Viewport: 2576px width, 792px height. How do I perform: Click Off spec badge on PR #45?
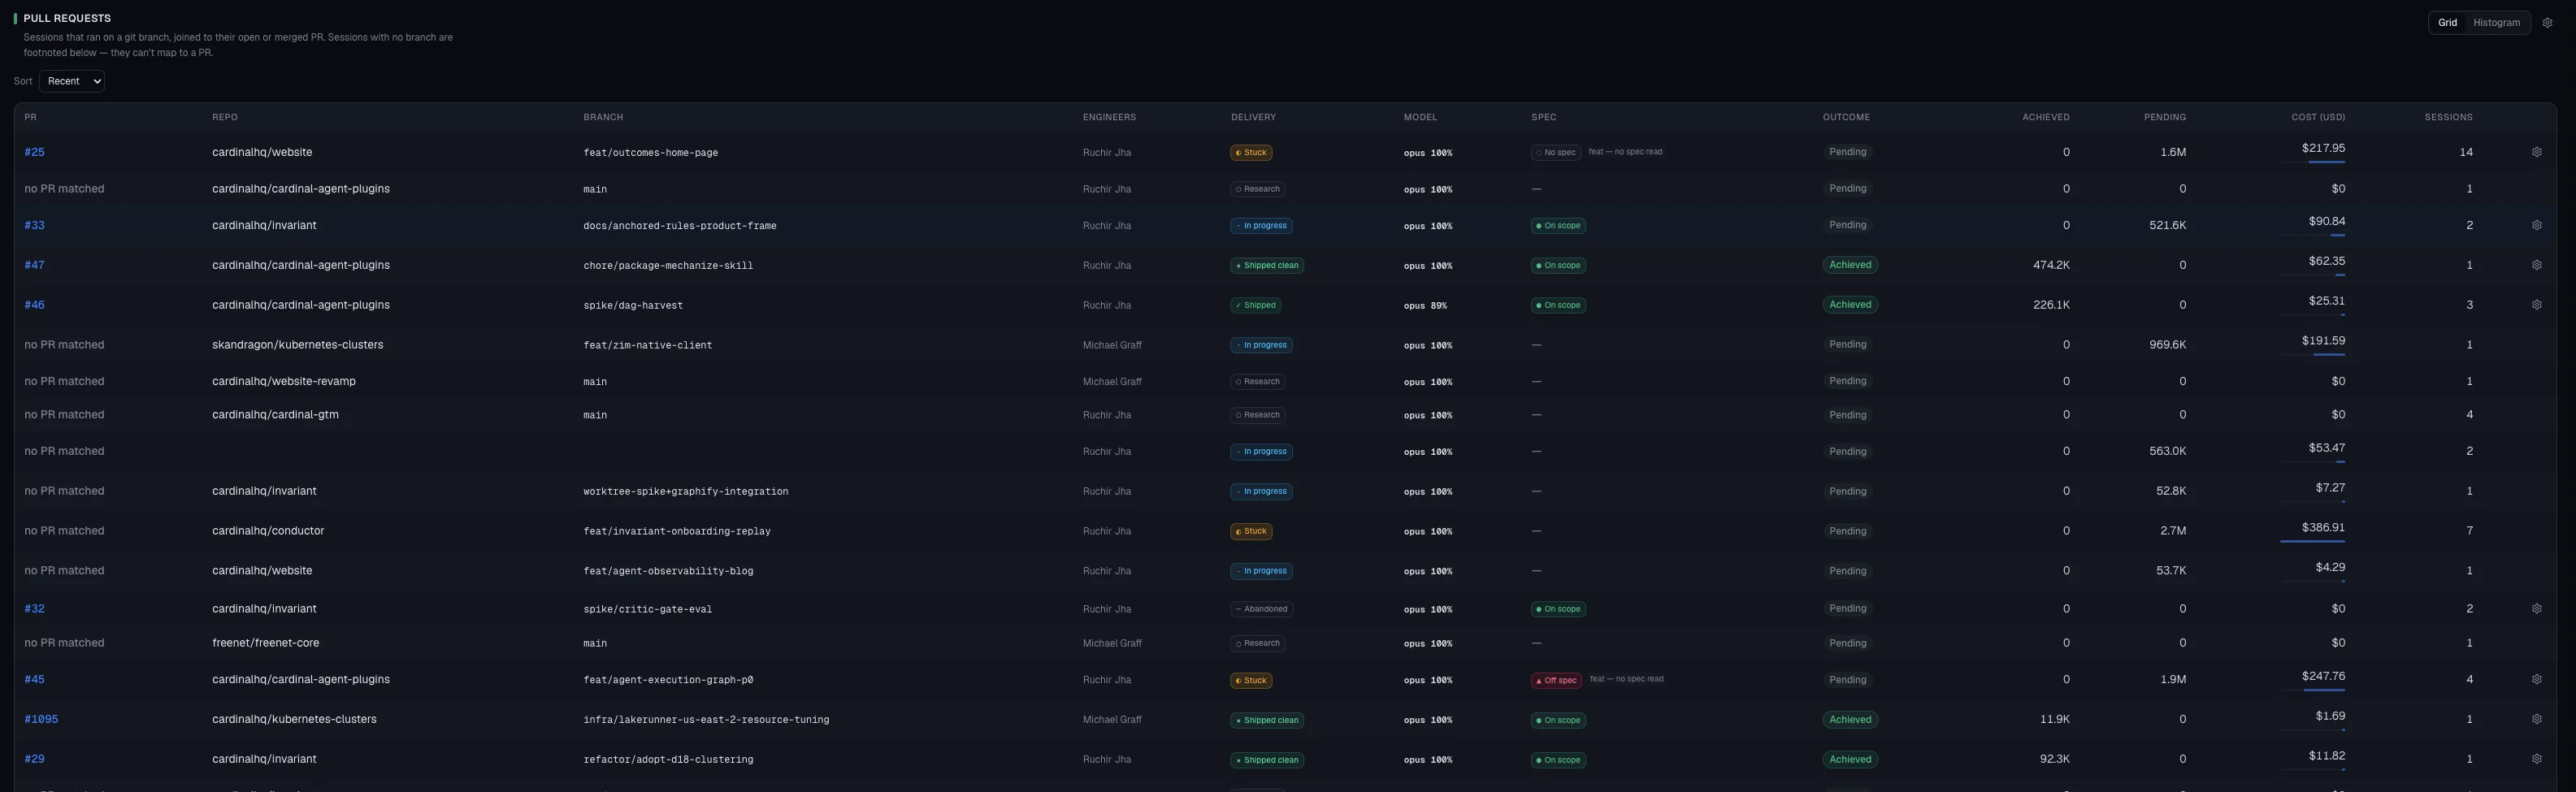point(1556,680)
